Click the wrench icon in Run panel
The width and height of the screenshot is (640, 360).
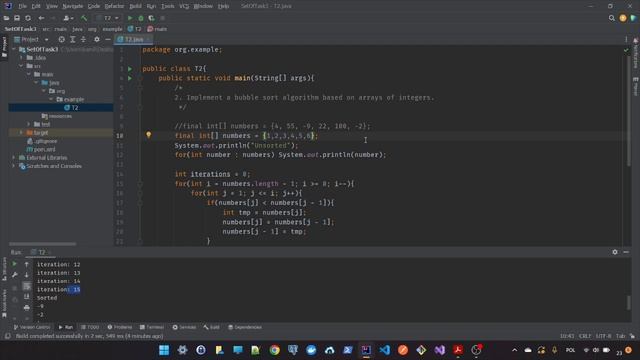click(15, 275)
